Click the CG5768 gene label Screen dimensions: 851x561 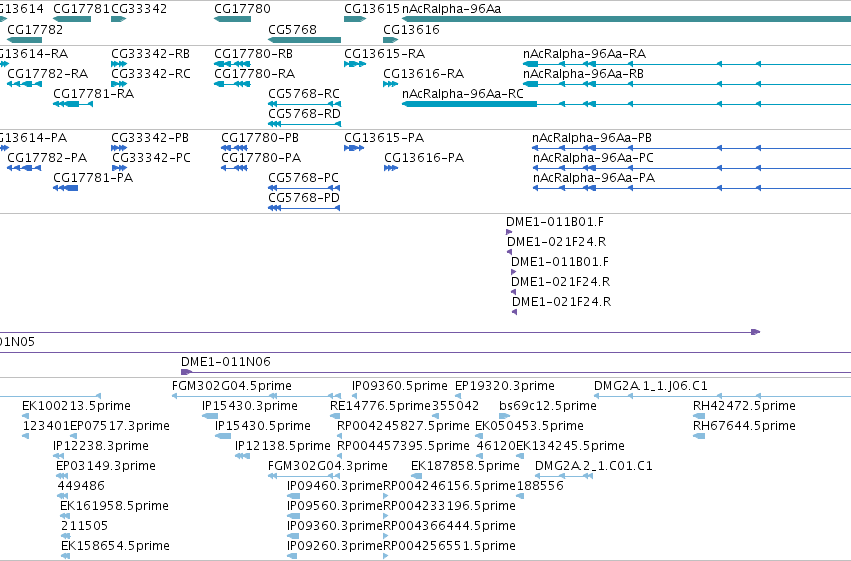point(292,29)
